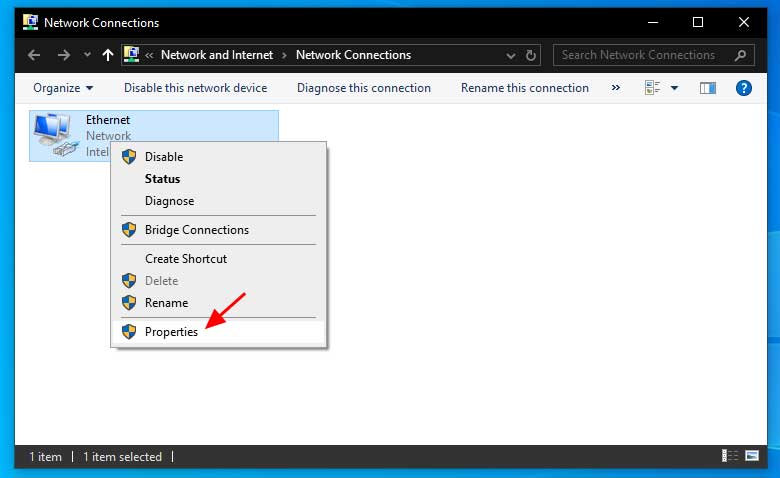
Task: Minimize the Network Connections window
Action: click(653, 22)
